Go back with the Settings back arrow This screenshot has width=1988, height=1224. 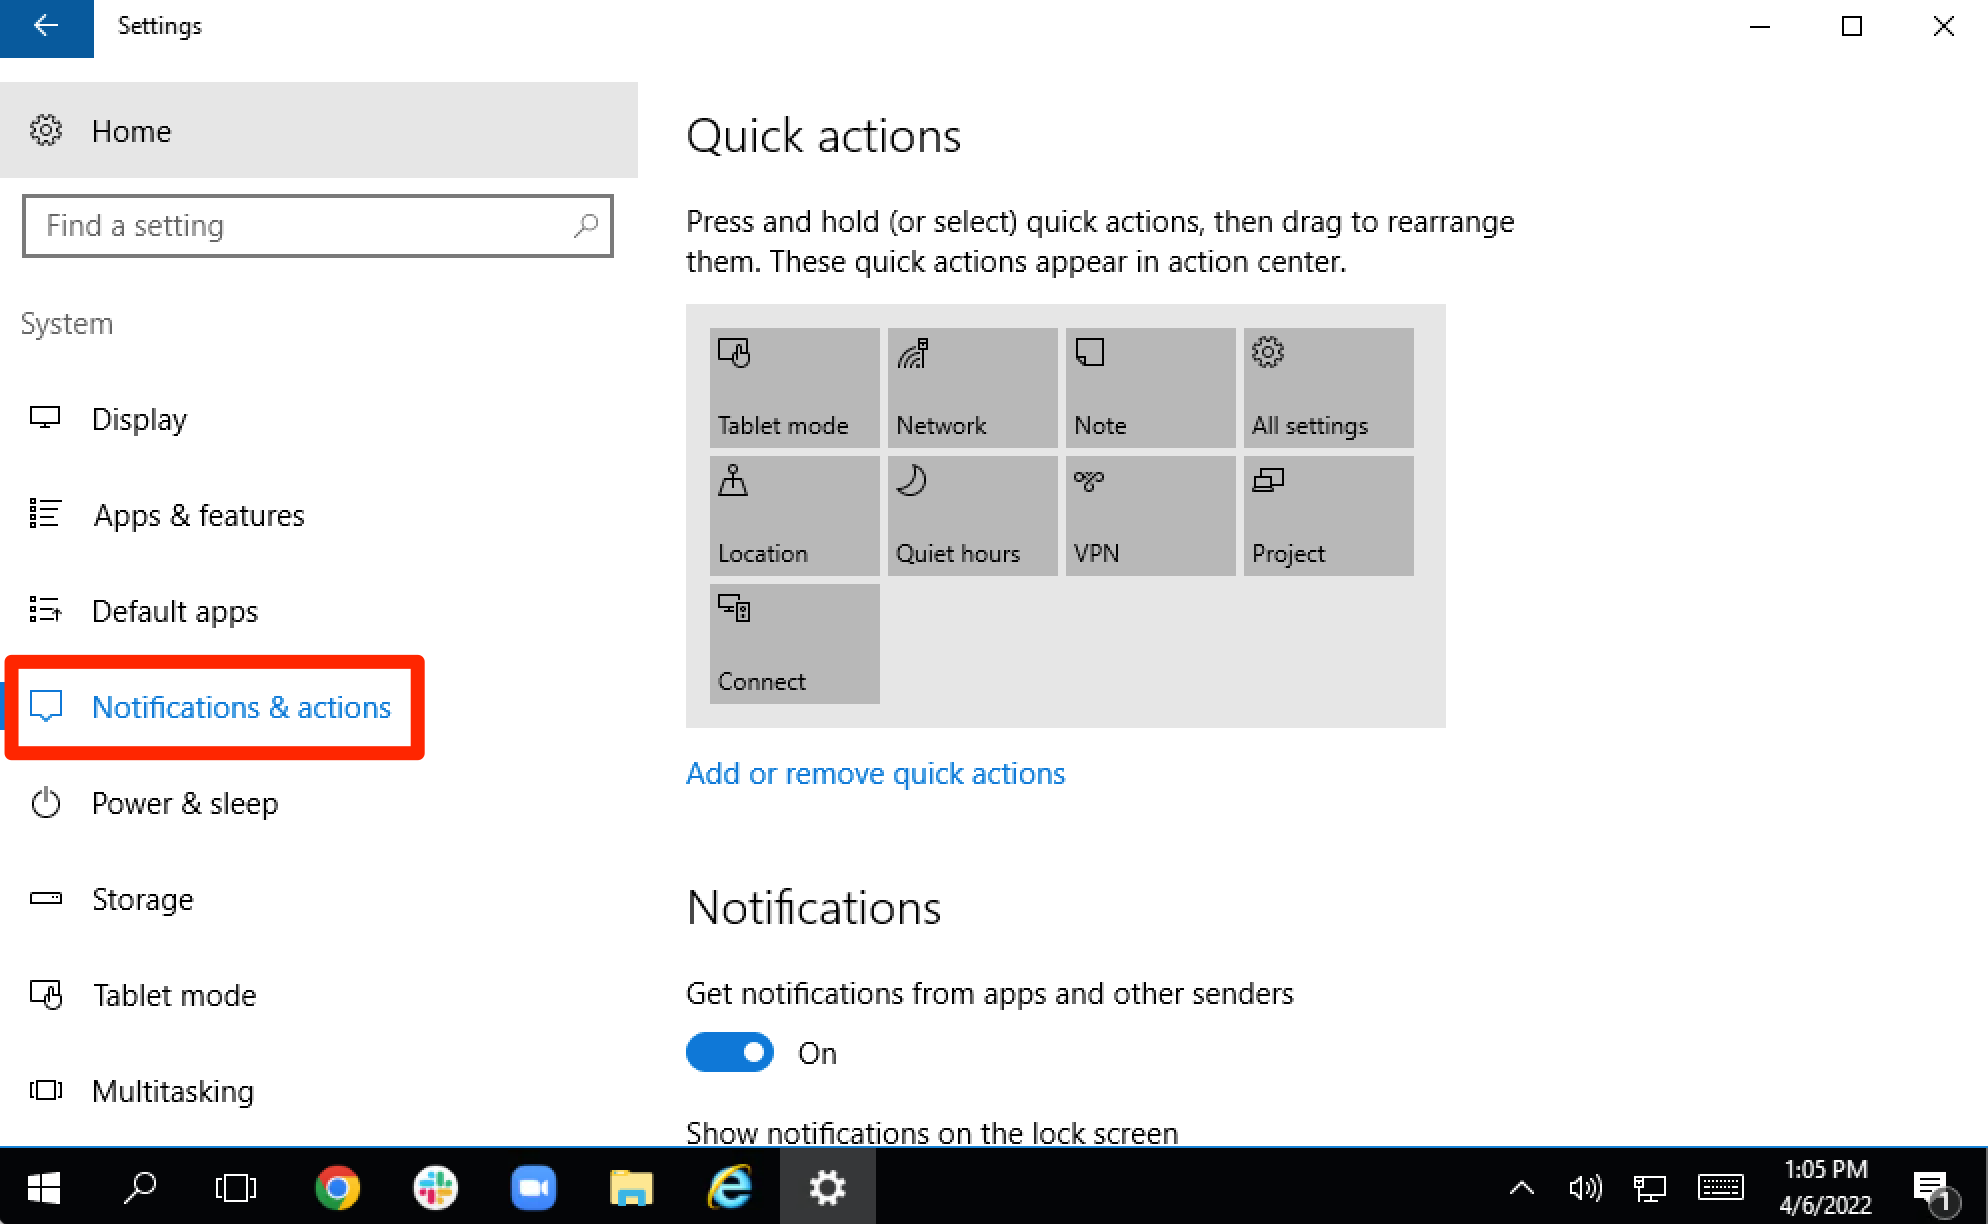(46, 27)
